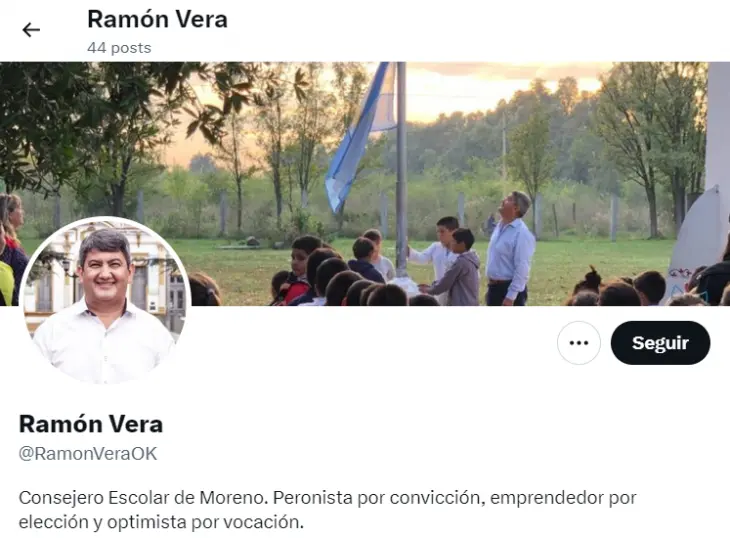
Task: Click the bio line ending optimista por vocación
Action: (161, 522)
